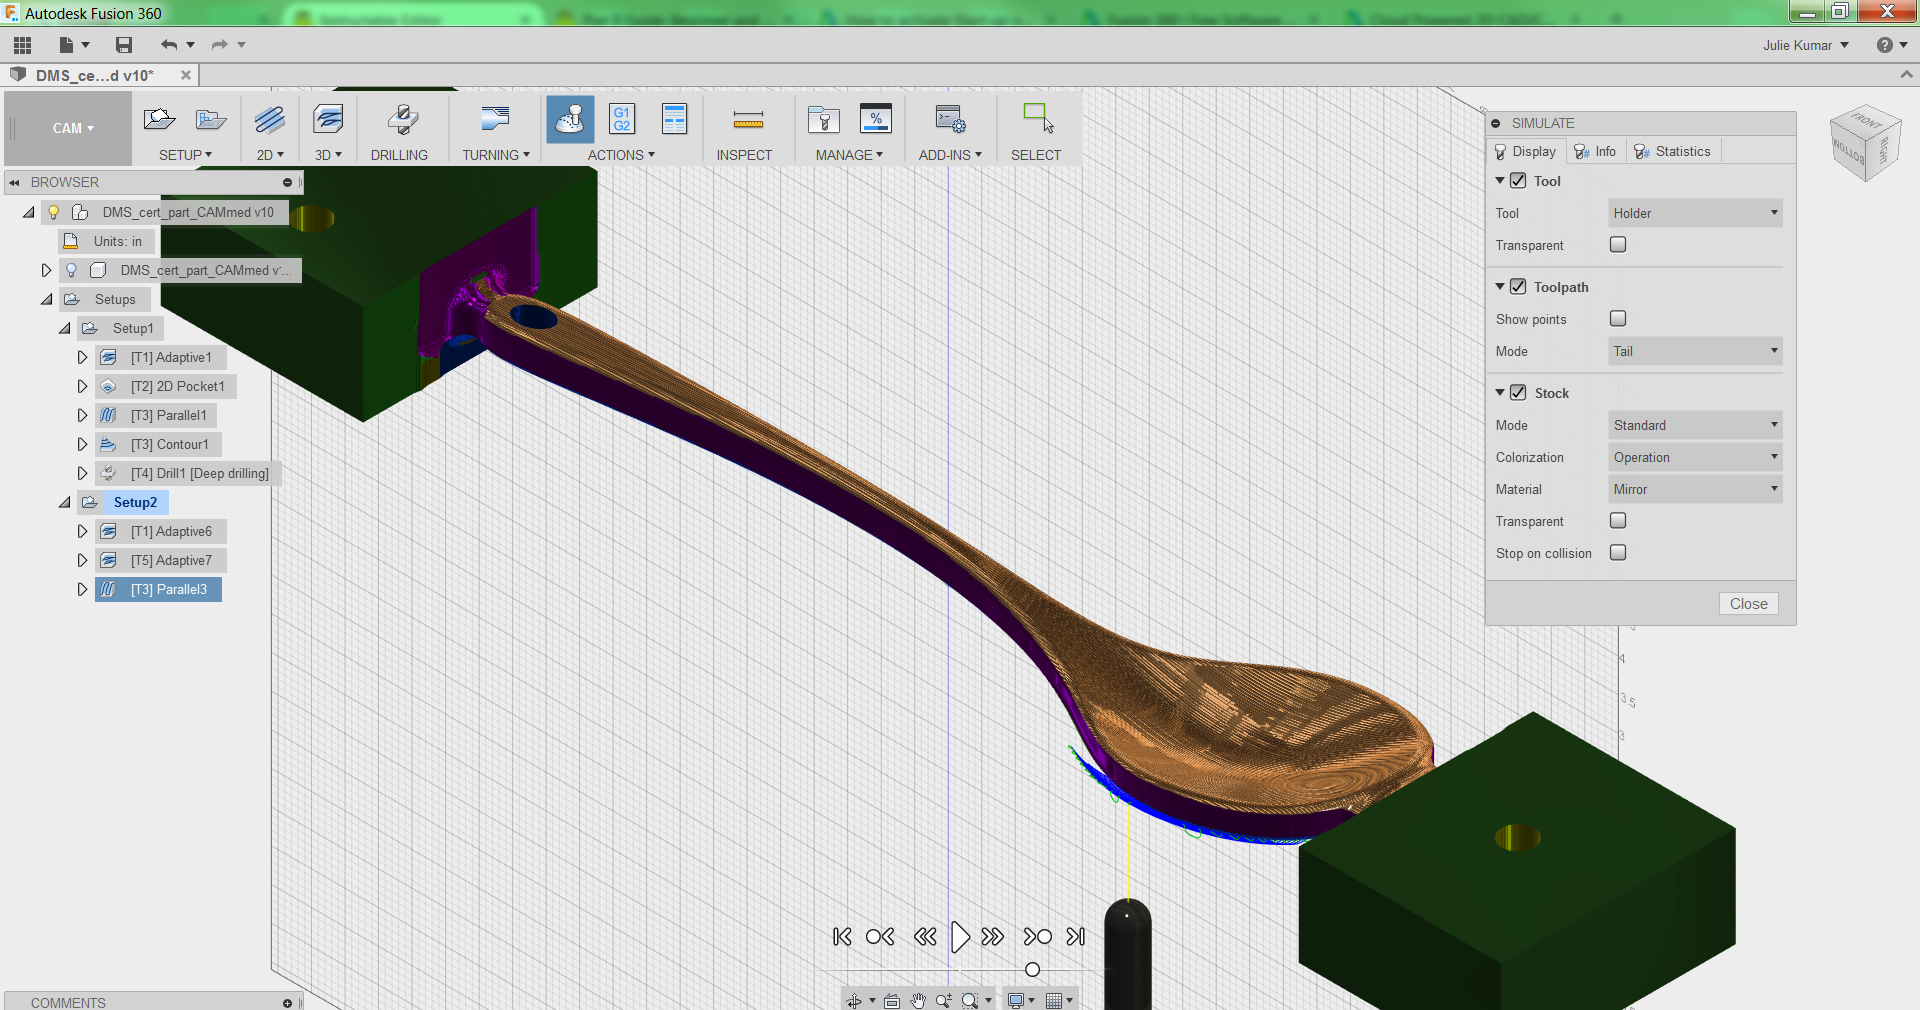Open the ACTIONS menu

tap(621, 155)
